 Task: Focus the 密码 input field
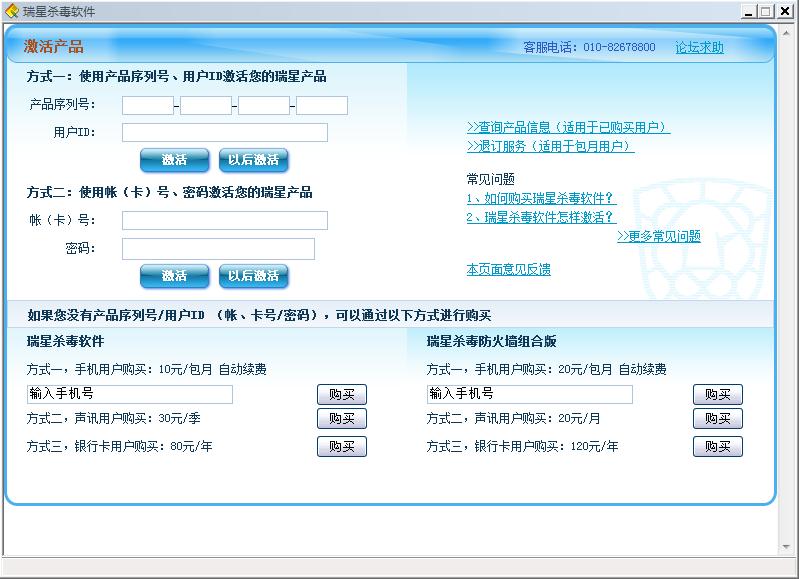pyautogui.click(x=218, y=249)
